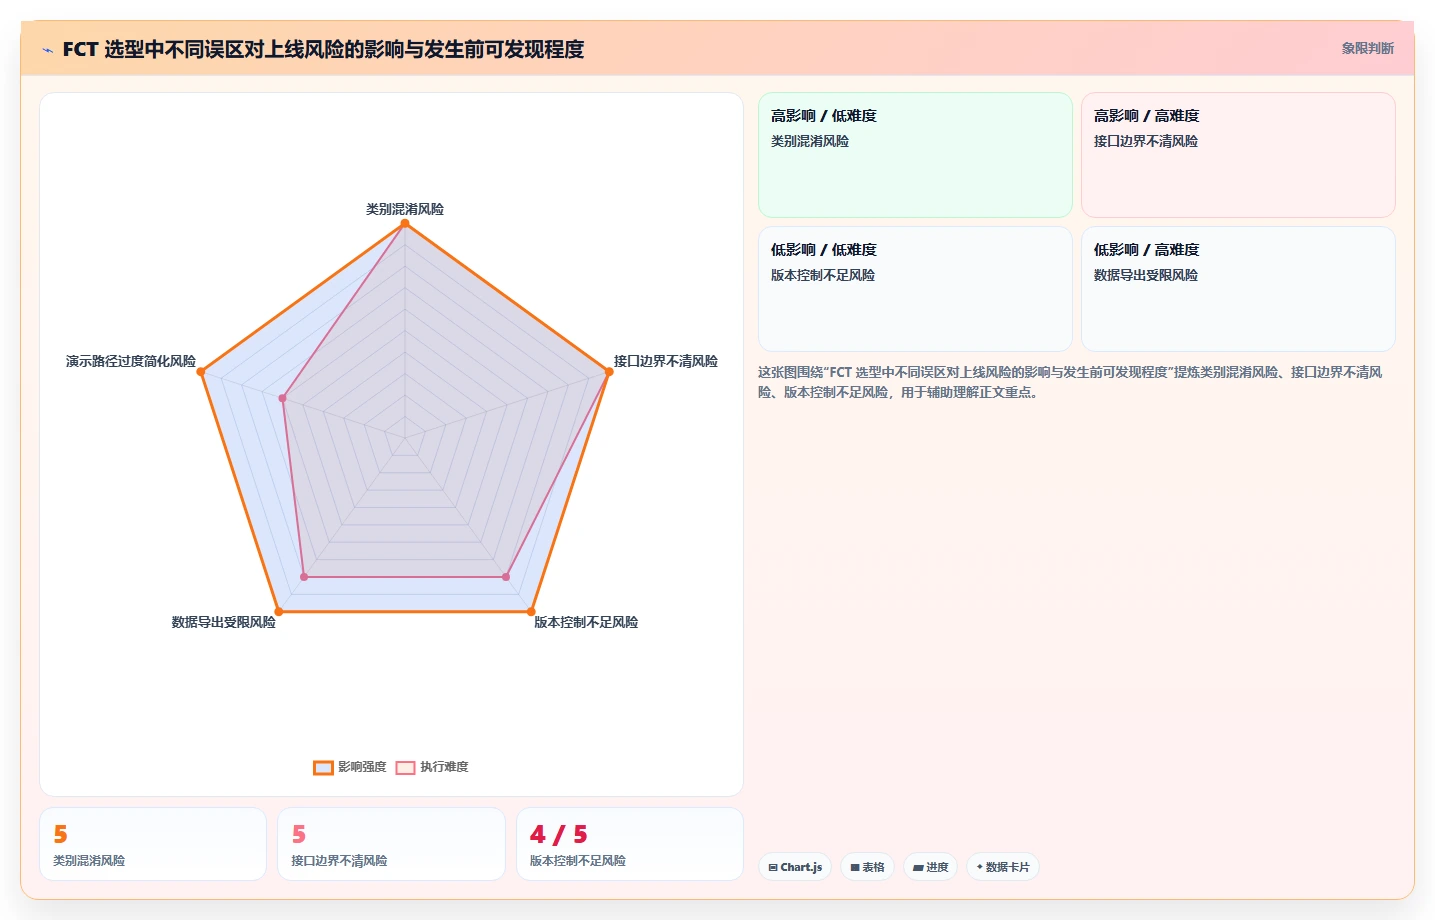Click the Chart.js tag
The width and height of the screenshot is (1435, 920).
795,867
